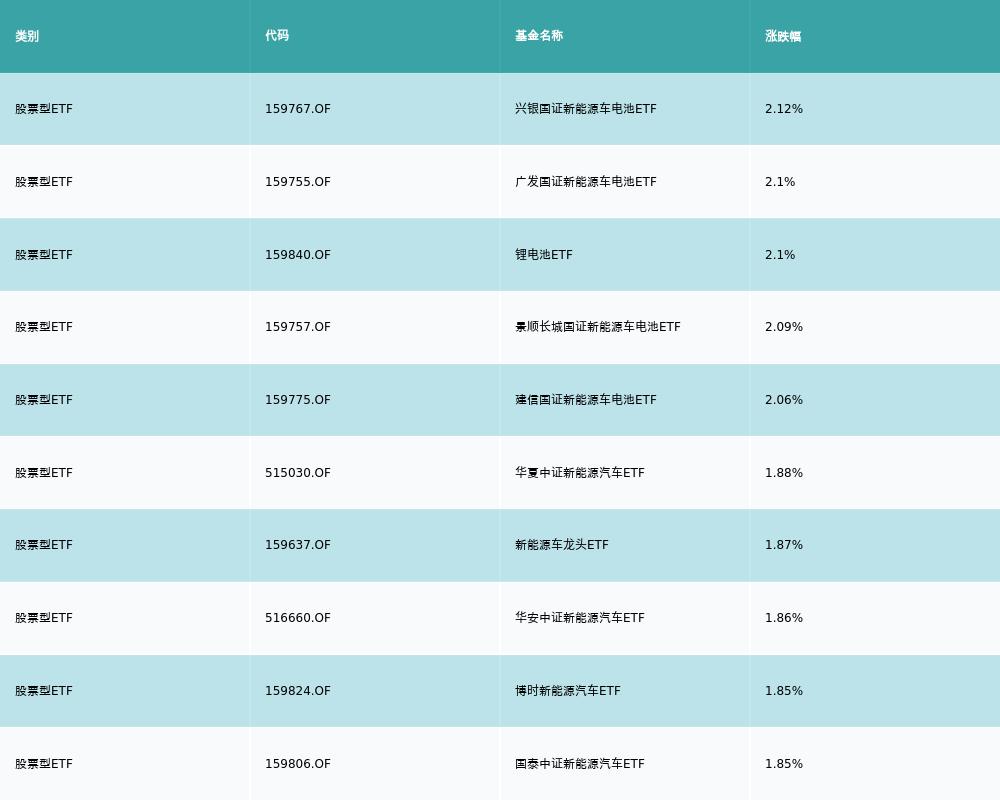Open 博时新能源汽车ETF fund name
The height and width of the screenshot is (800, 1000).
(x=568, y=691)
